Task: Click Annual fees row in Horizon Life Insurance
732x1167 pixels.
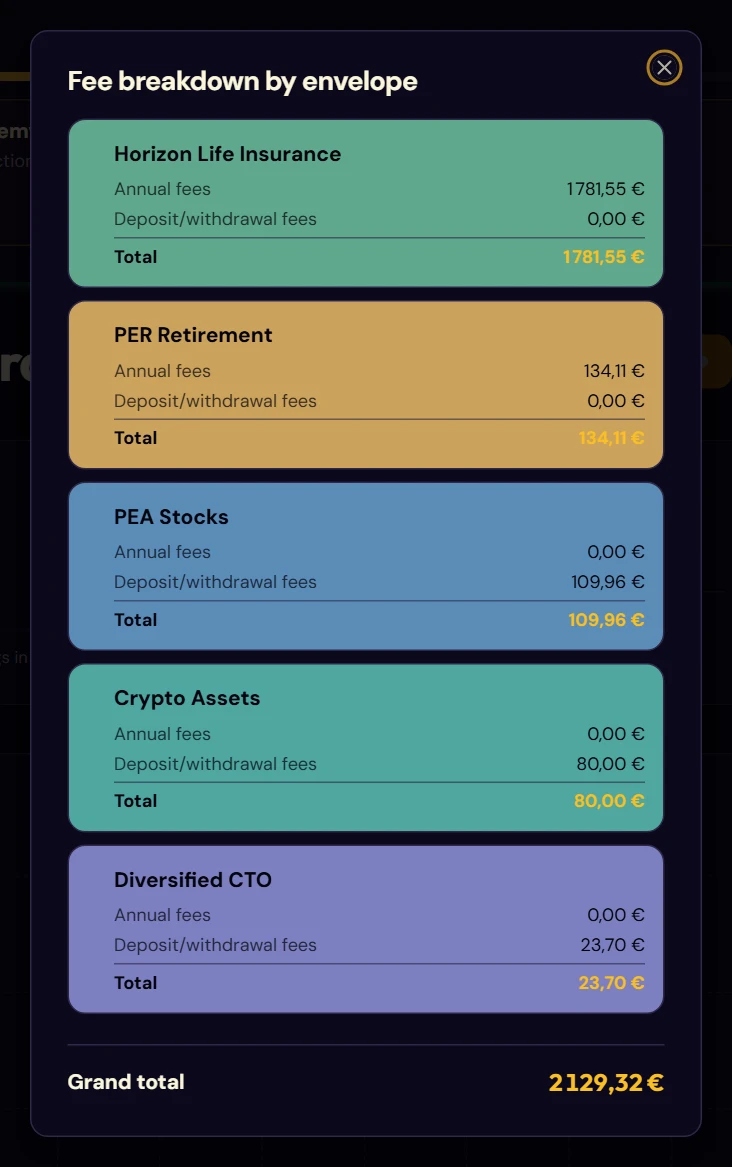Action: point(379,189)
